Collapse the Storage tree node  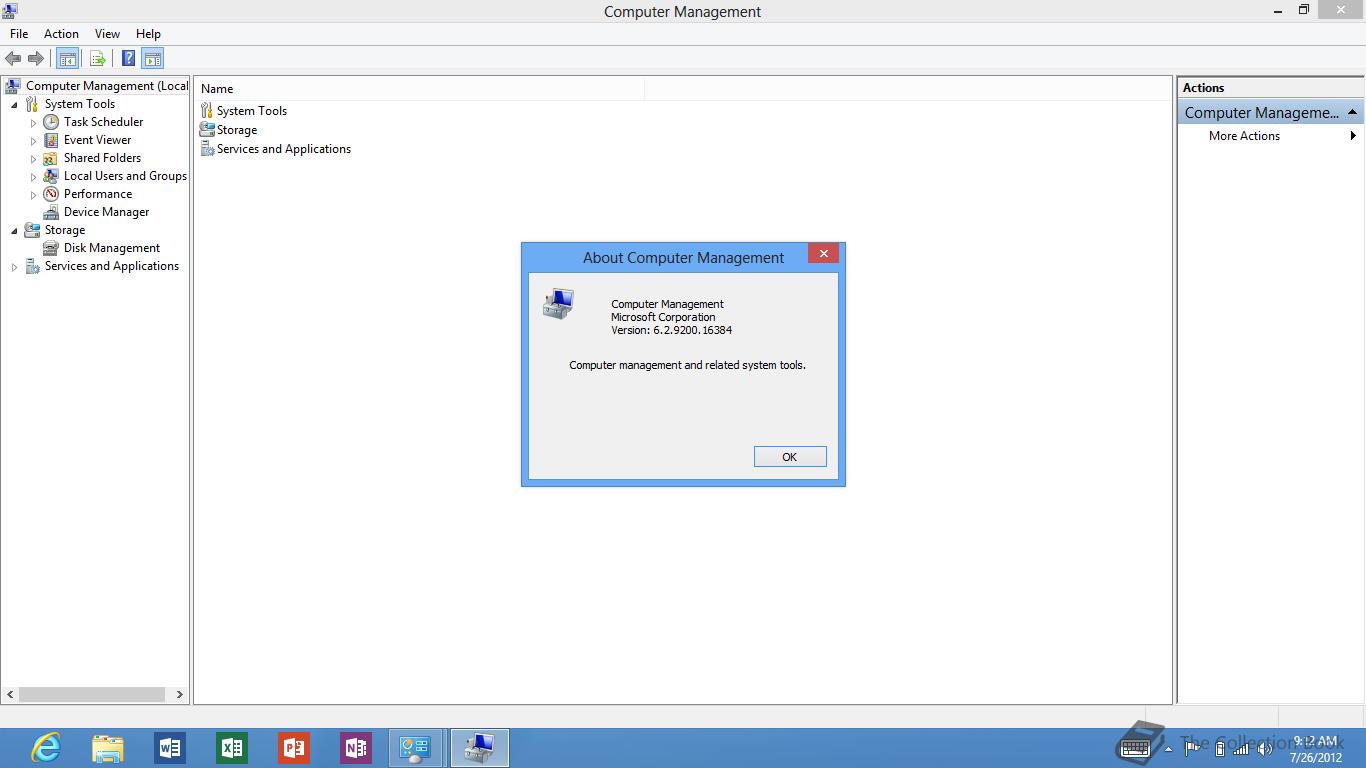click(14, 231)
